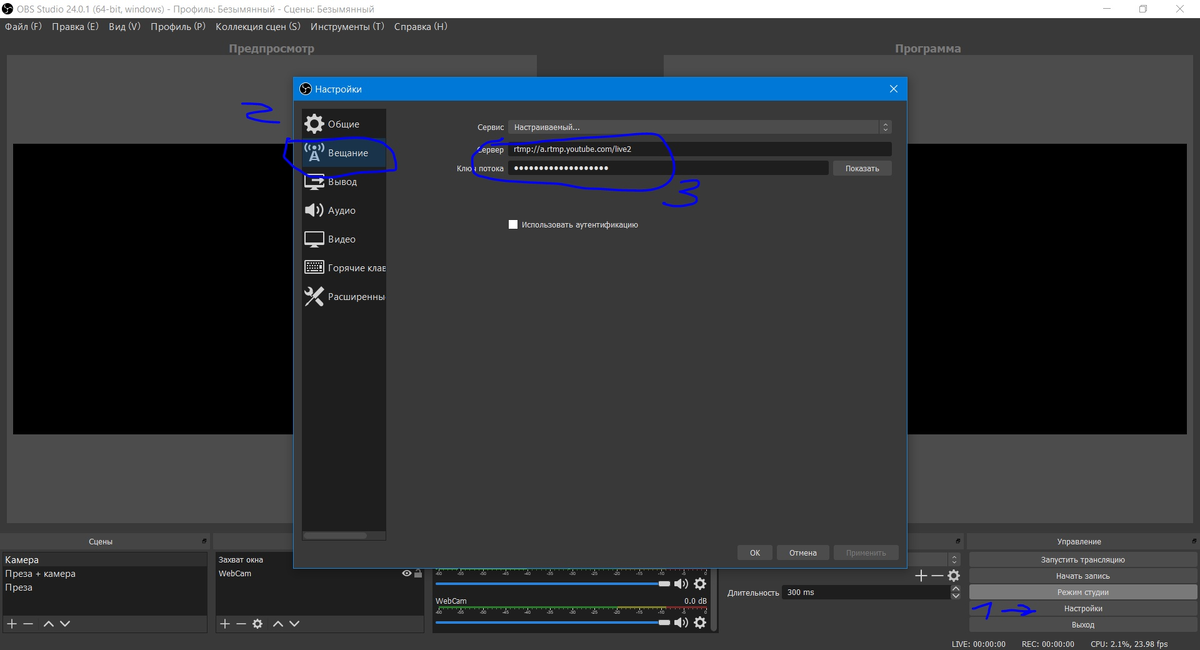Click Отмена in Settings dialog
The height and width of the screenshot is (650, 1200).
coord(803,552)
